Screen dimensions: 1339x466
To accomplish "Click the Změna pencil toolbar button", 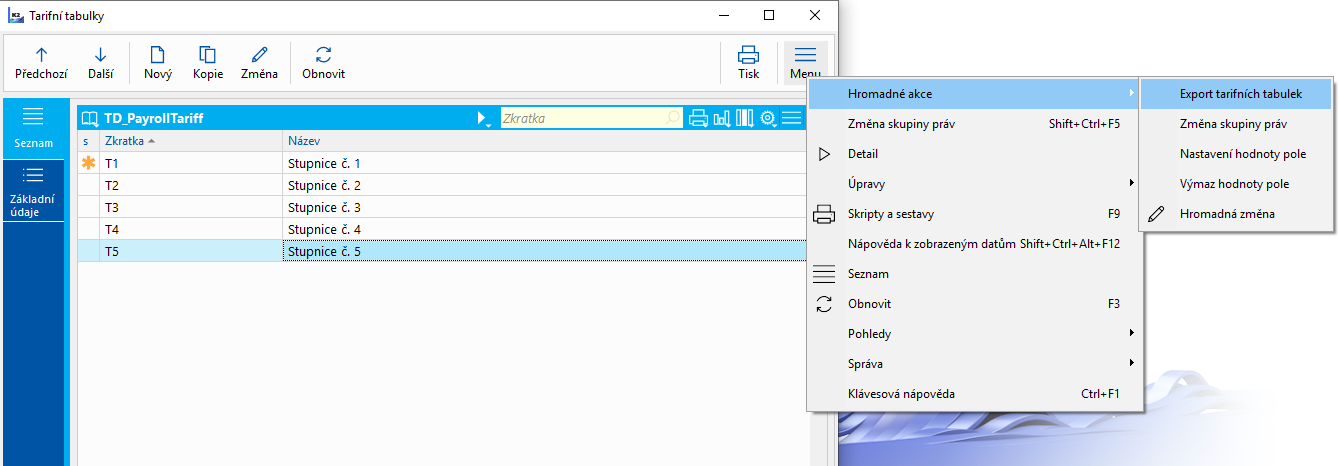I will (x=259, y=63).
